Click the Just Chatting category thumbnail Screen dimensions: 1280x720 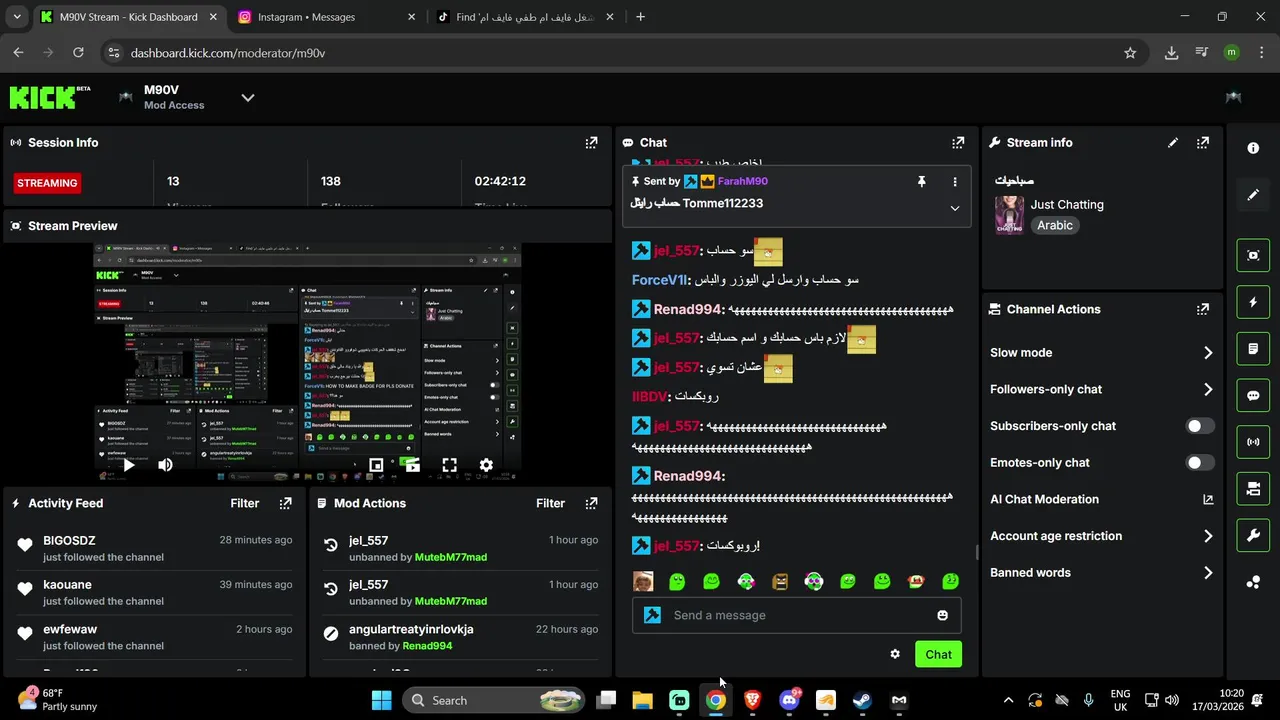[x=1009, y=215]
